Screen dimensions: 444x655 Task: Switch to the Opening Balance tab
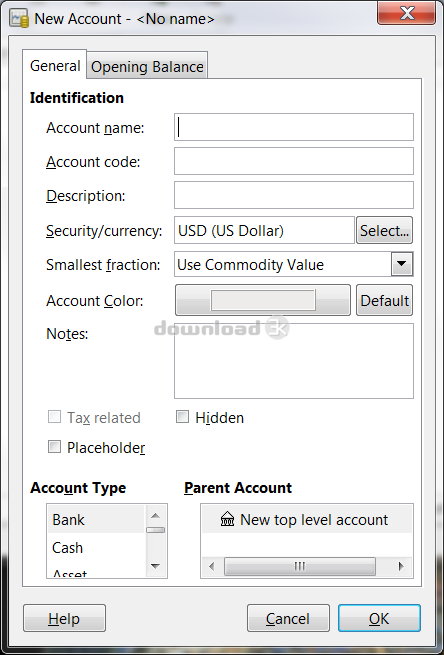pos(147,66)
